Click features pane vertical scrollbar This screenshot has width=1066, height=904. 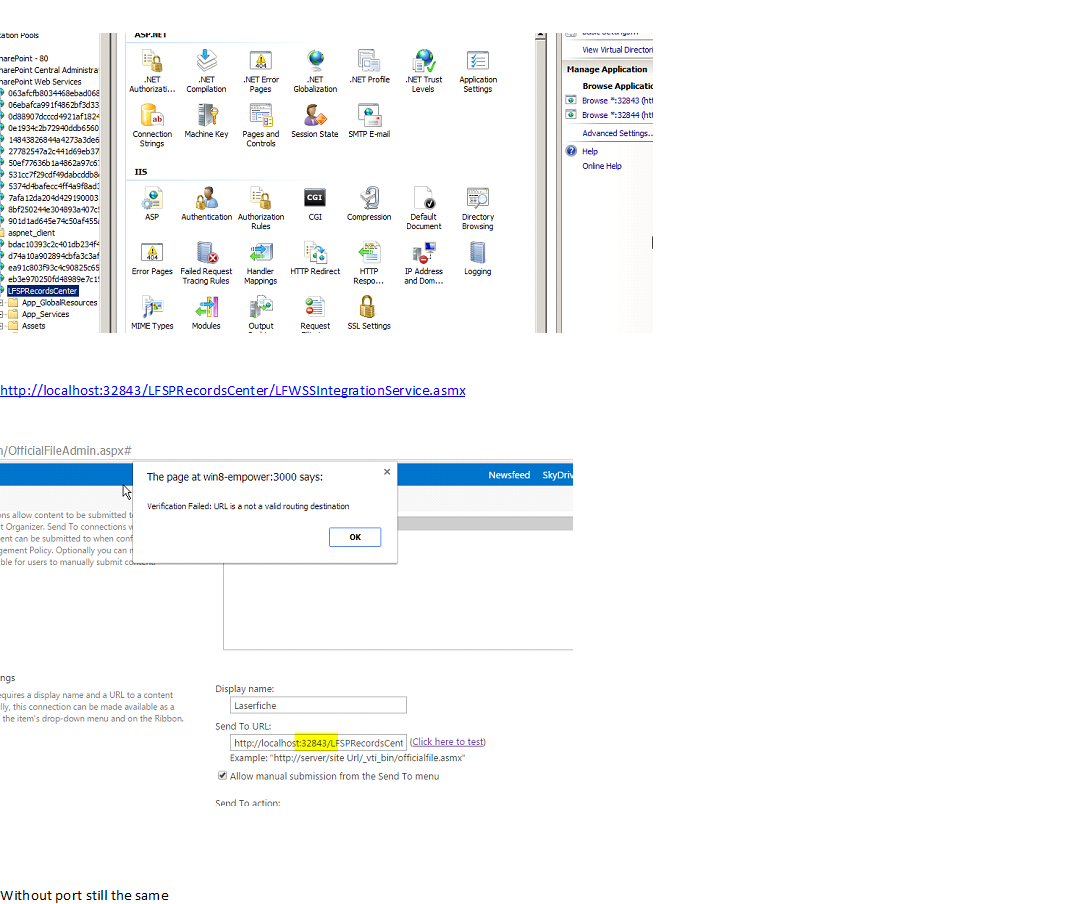coord(540,184)
